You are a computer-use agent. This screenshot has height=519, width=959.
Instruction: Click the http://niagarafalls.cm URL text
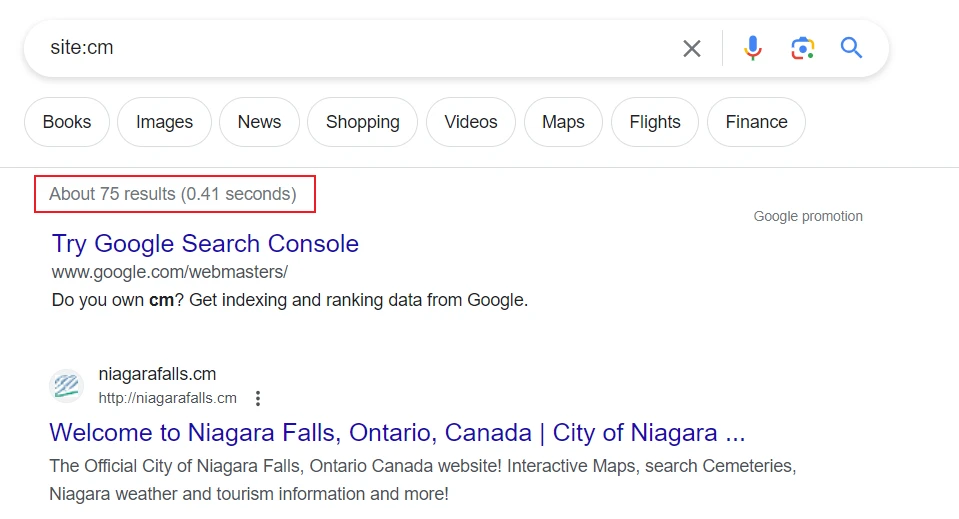point(167,398)
